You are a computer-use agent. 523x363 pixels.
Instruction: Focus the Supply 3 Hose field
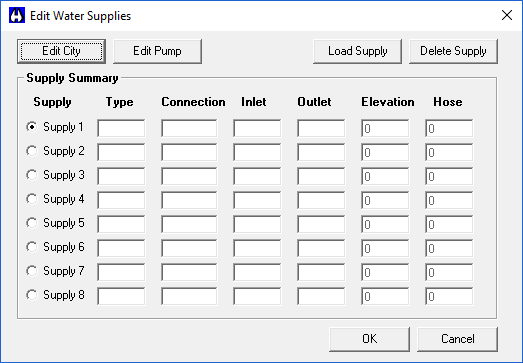tap(449, 176)
